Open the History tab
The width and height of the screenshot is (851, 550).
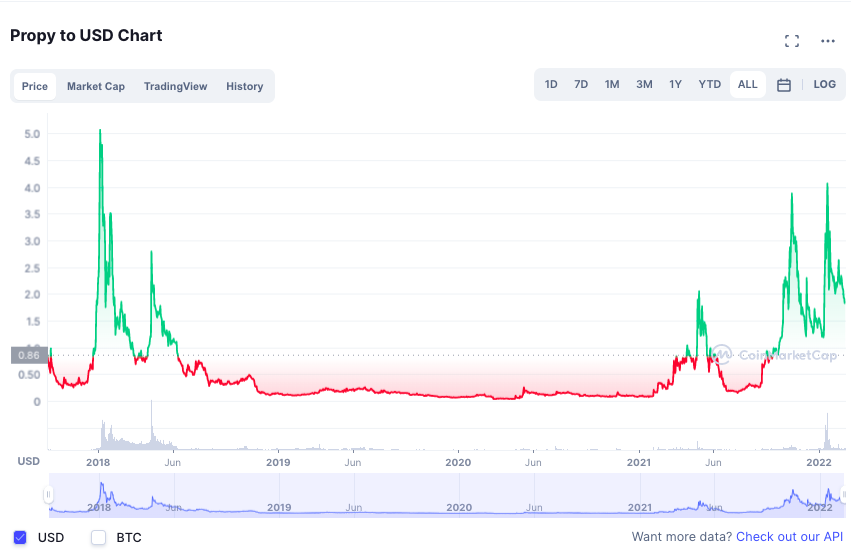point(245,86)
